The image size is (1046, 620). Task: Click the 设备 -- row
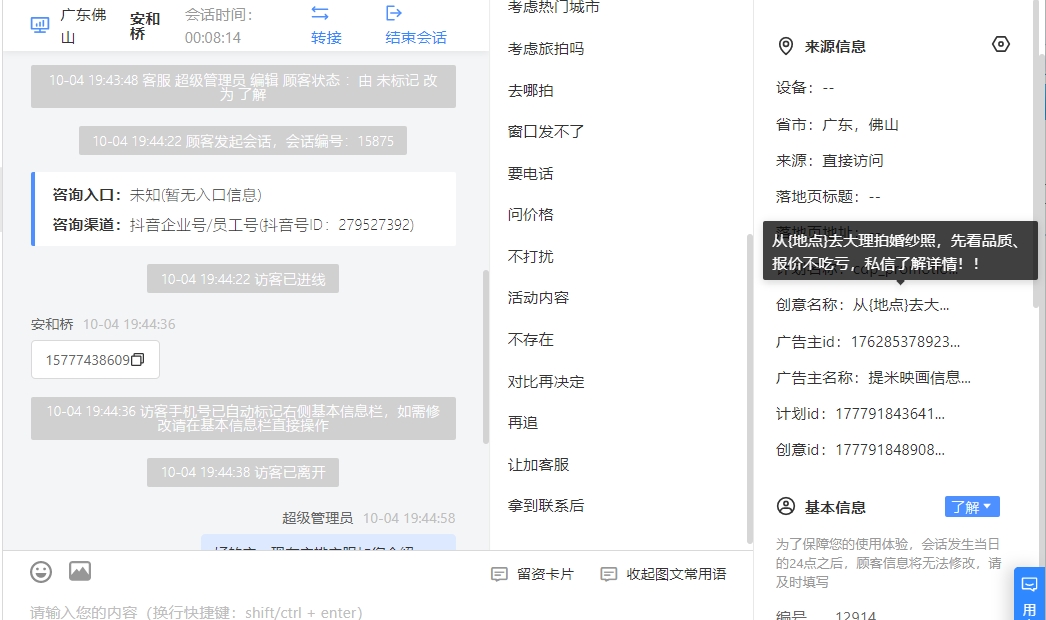coord(805,88)
